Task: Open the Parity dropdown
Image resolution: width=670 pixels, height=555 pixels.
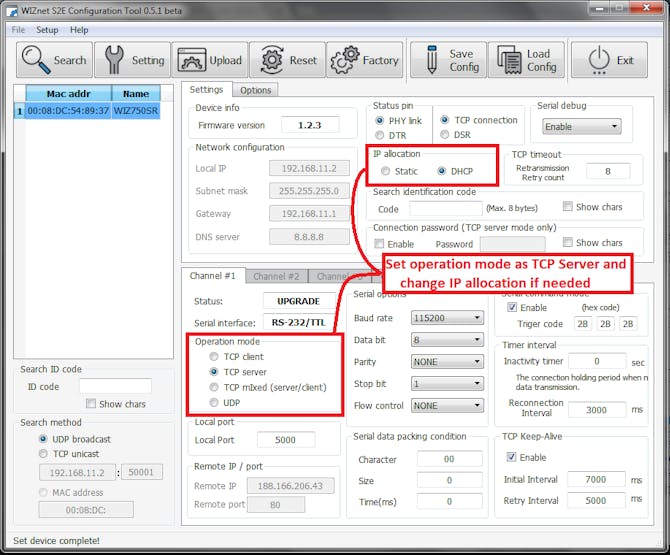Action: 447,362
